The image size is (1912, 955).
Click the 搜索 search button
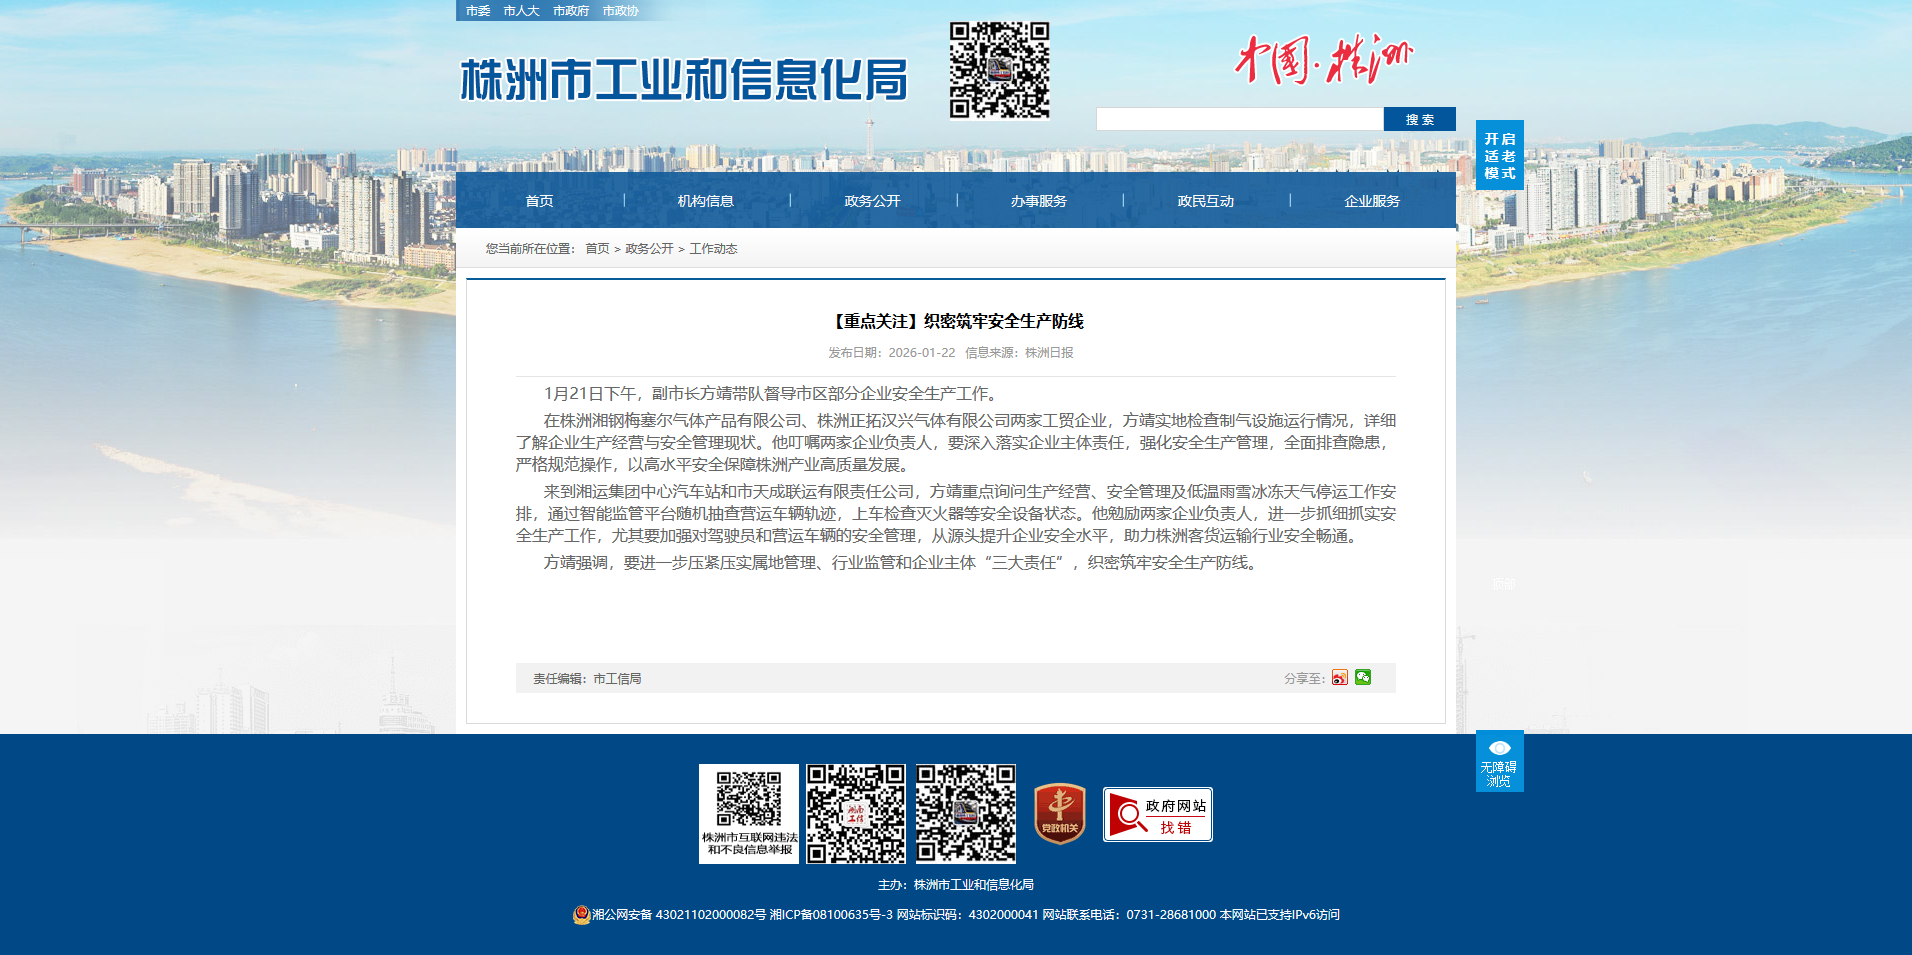tap(1419, 119)
